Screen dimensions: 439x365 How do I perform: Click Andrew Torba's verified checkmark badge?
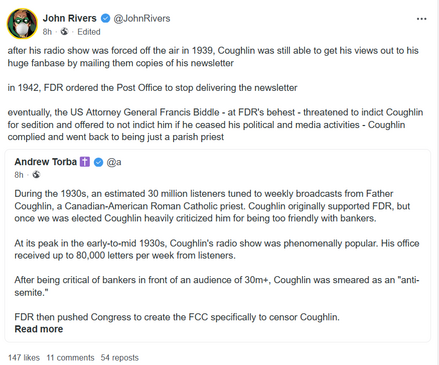tap(98, 162)
